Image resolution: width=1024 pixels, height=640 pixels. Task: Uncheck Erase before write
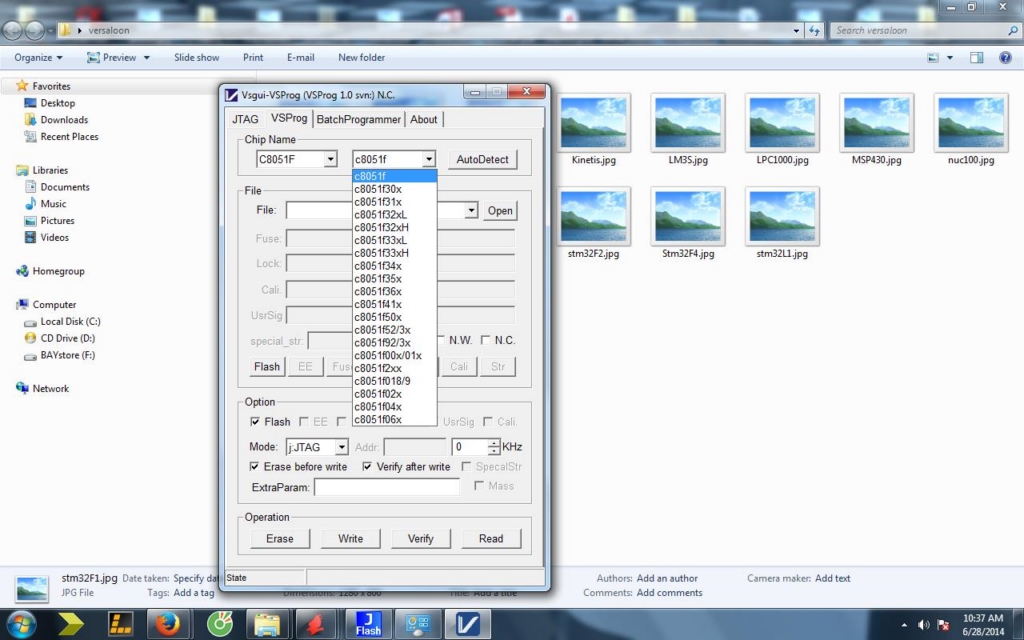click(254, 467)
